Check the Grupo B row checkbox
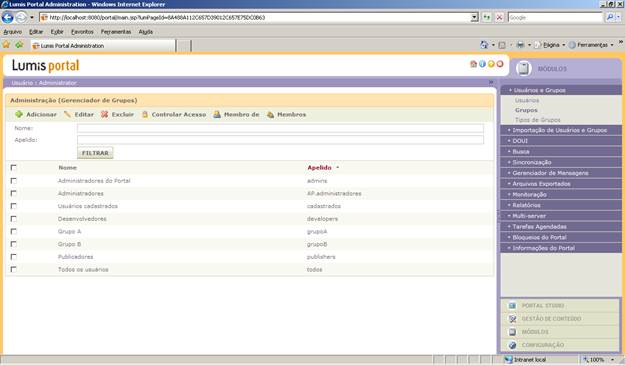The height and width of the screenshot is (366, 625). coord(14,244)
